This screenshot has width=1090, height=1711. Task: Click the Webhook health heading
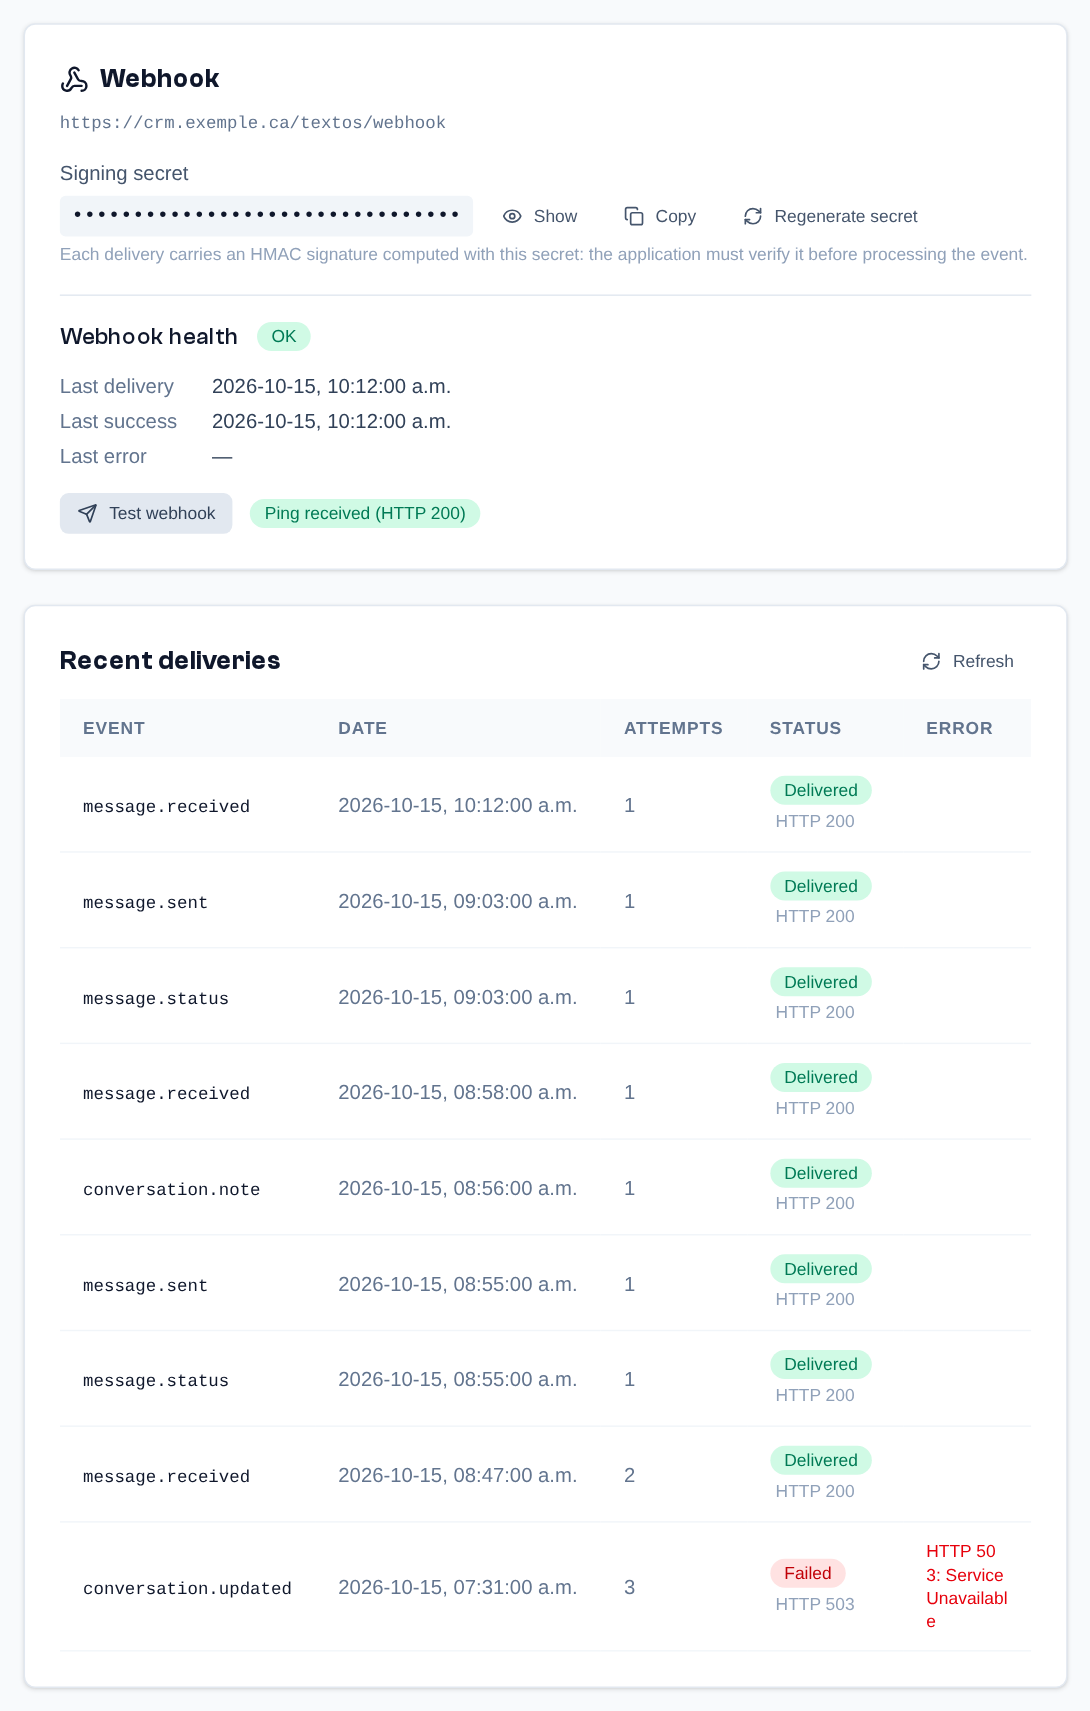click(x=149, y=336)
